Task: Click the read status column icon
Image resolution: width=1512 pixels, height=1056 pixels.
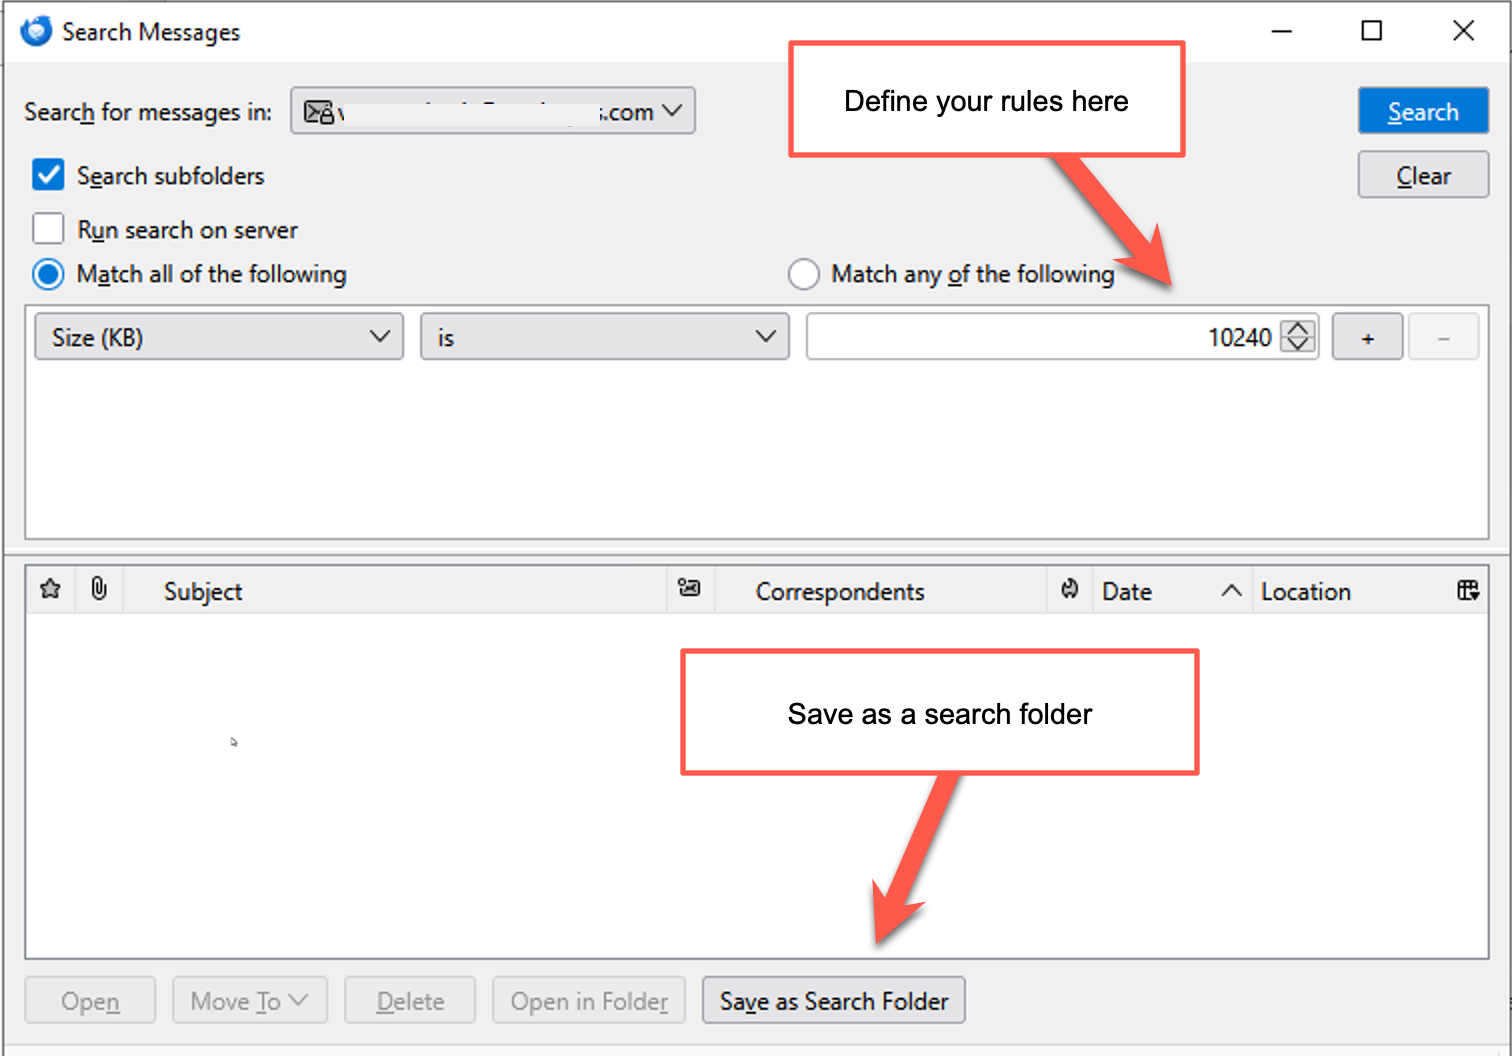Action: point(689,589)
